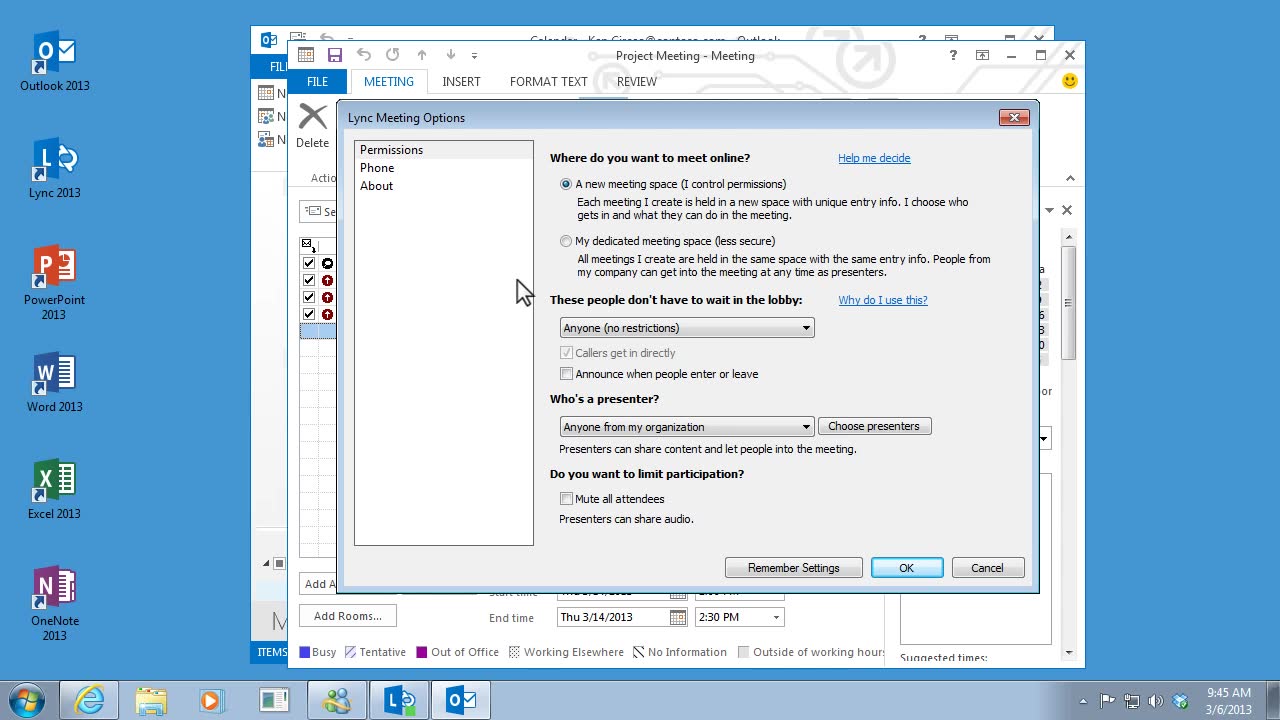This screenshot has height=720, width=1280.
Task: Open the Excel 2013 desktop shortcut
Action: pyautogui.click(x=54, y=490)
